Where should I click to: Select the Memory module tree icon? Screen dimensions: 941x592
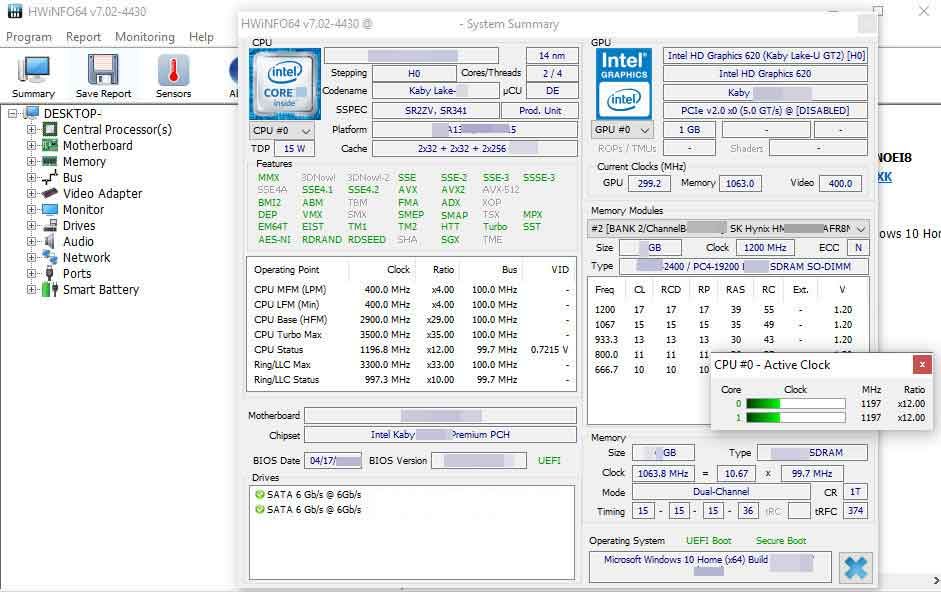[50, 162]
